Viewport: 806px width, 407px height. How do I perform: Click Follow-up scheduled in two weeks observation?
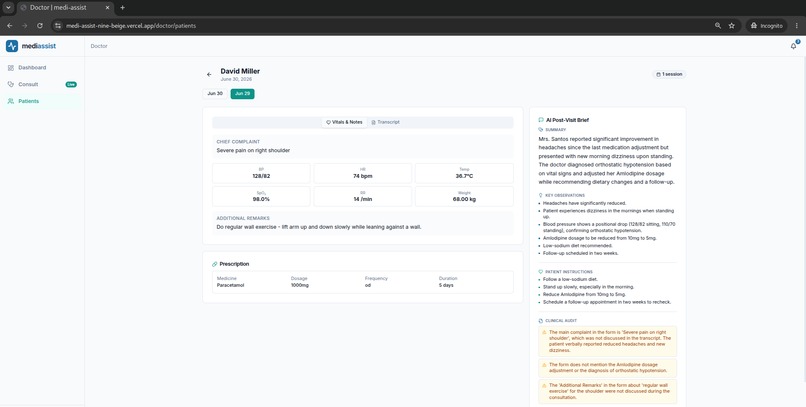pyautogui.click(x=581, y=253)
